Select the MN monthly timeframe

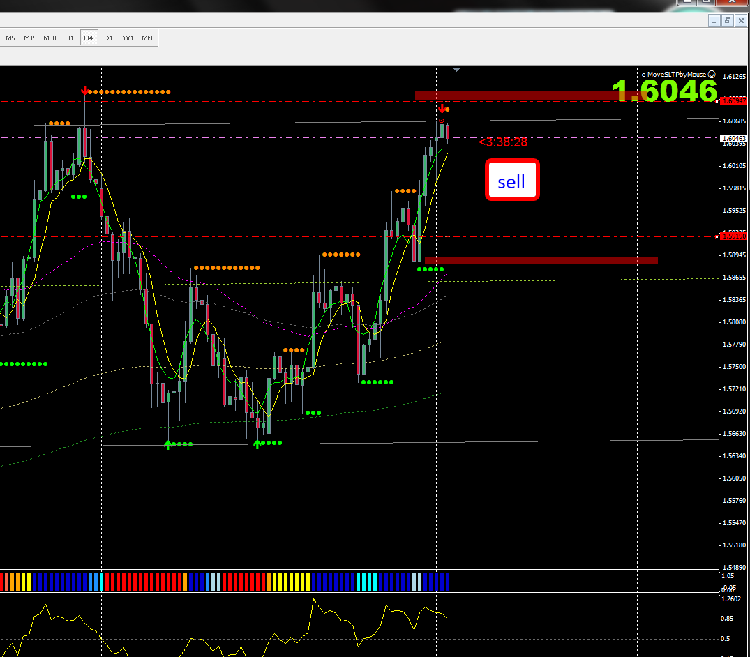(147, 38)
